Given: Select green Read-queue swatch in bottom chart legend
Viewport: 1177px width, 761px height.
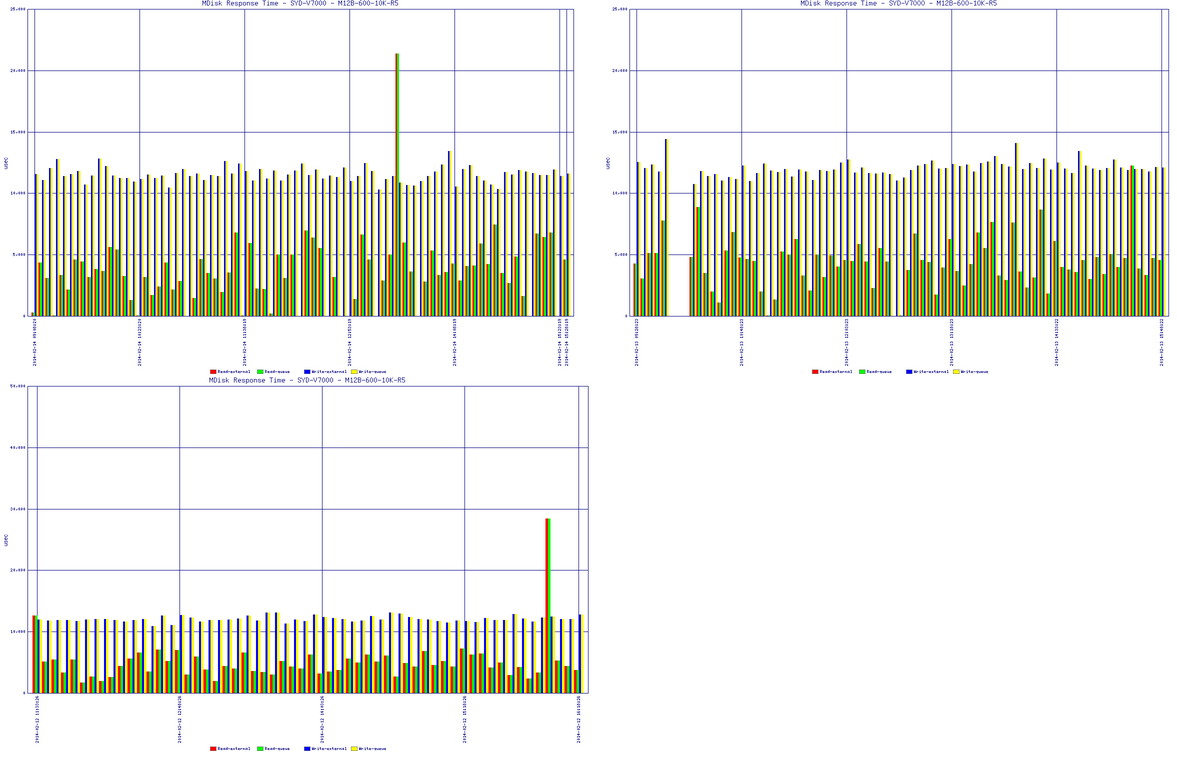Looking at the screenshot, I should click(260, 749).
